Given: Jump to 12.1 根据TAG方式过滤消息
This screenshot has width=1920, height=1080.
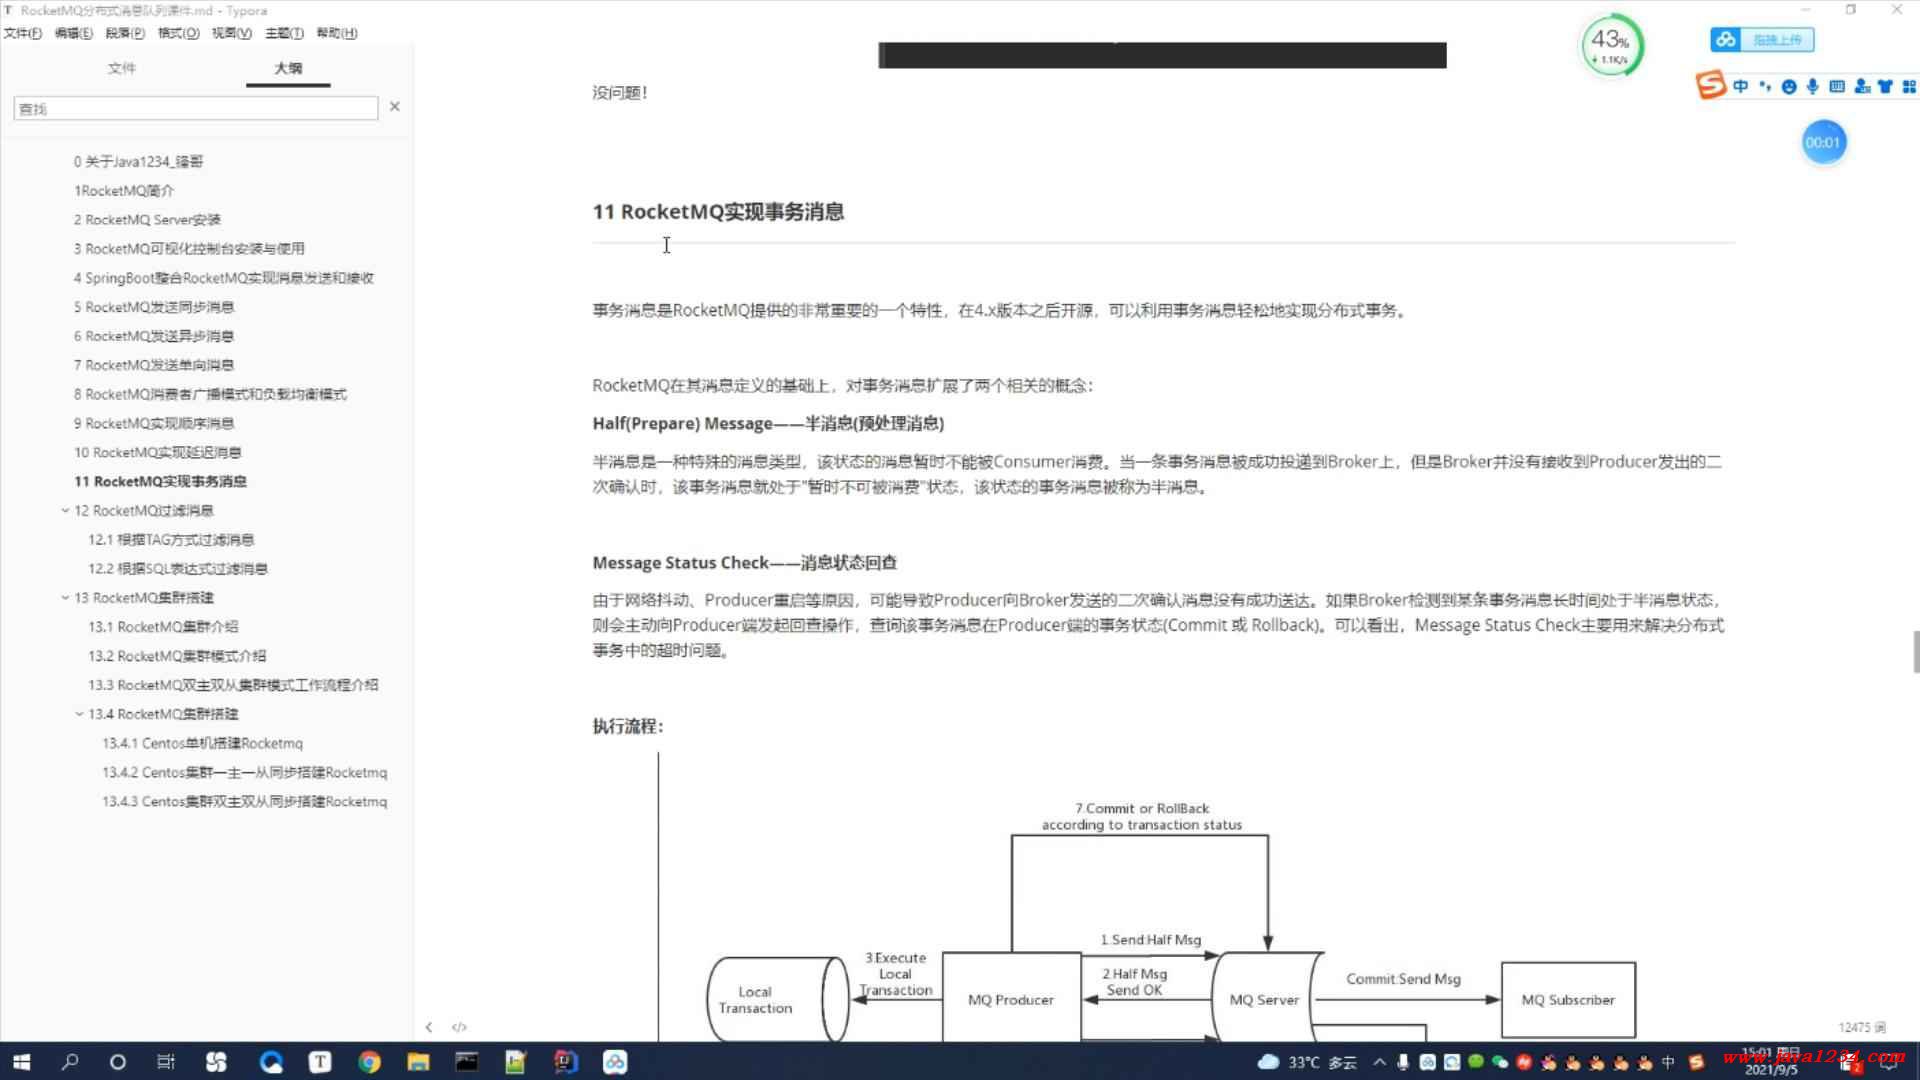Looking at the screenshot, I should (171, 539).
